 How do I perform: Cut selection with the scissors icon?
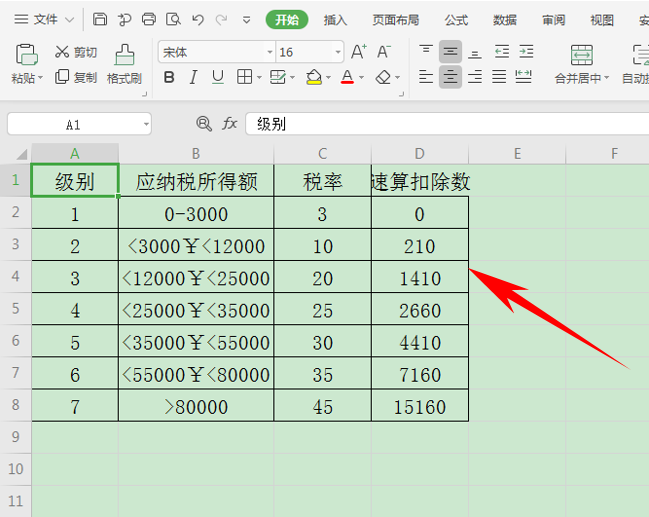pos(62,52)
